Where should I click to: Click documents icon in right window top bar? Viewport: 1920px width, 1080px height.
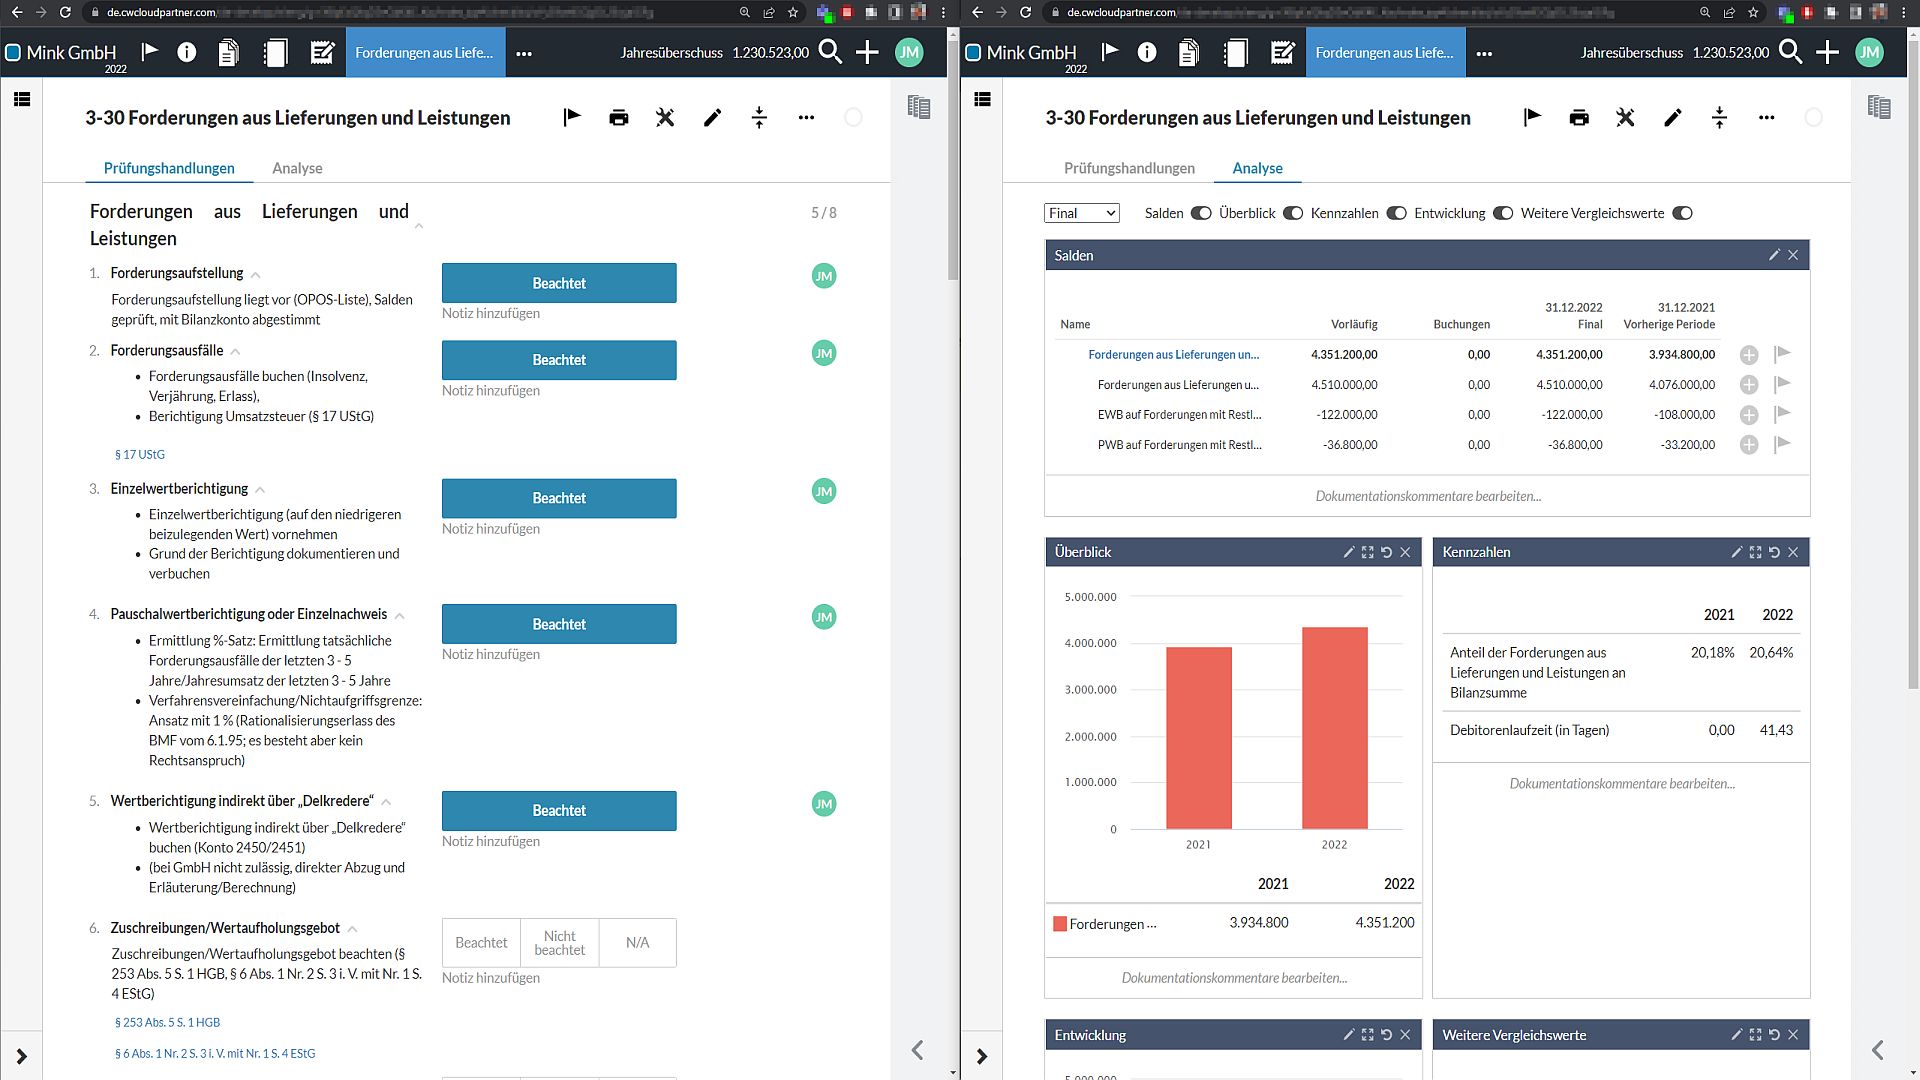(x=1189, y=52)
